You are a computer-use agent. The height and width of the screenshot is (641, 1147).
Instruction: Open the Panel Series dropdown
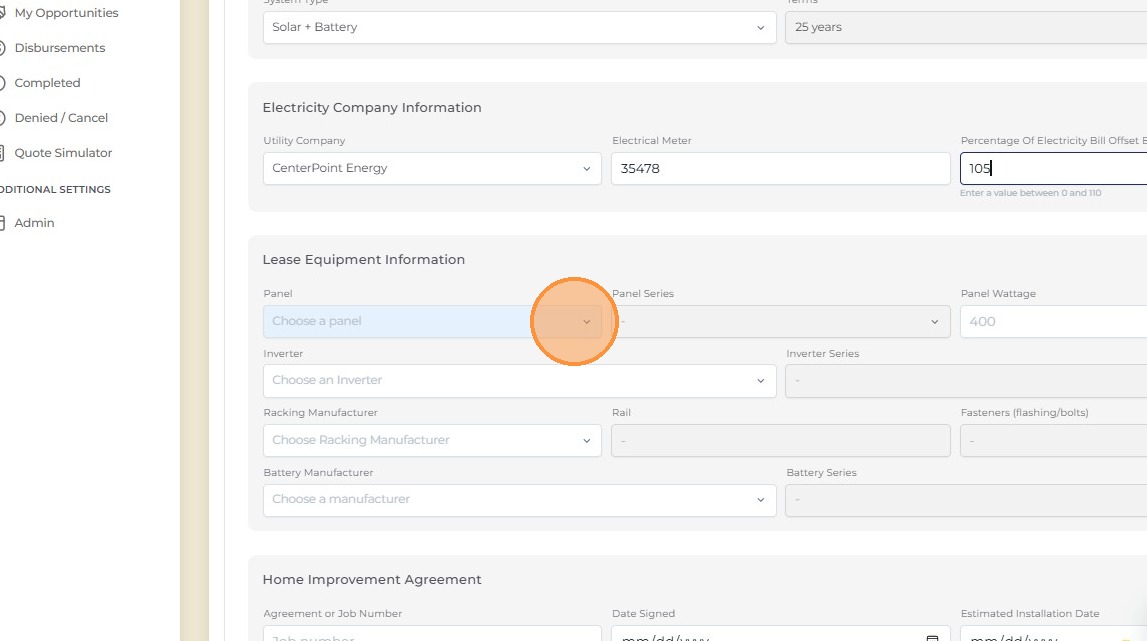click(781, 321)
